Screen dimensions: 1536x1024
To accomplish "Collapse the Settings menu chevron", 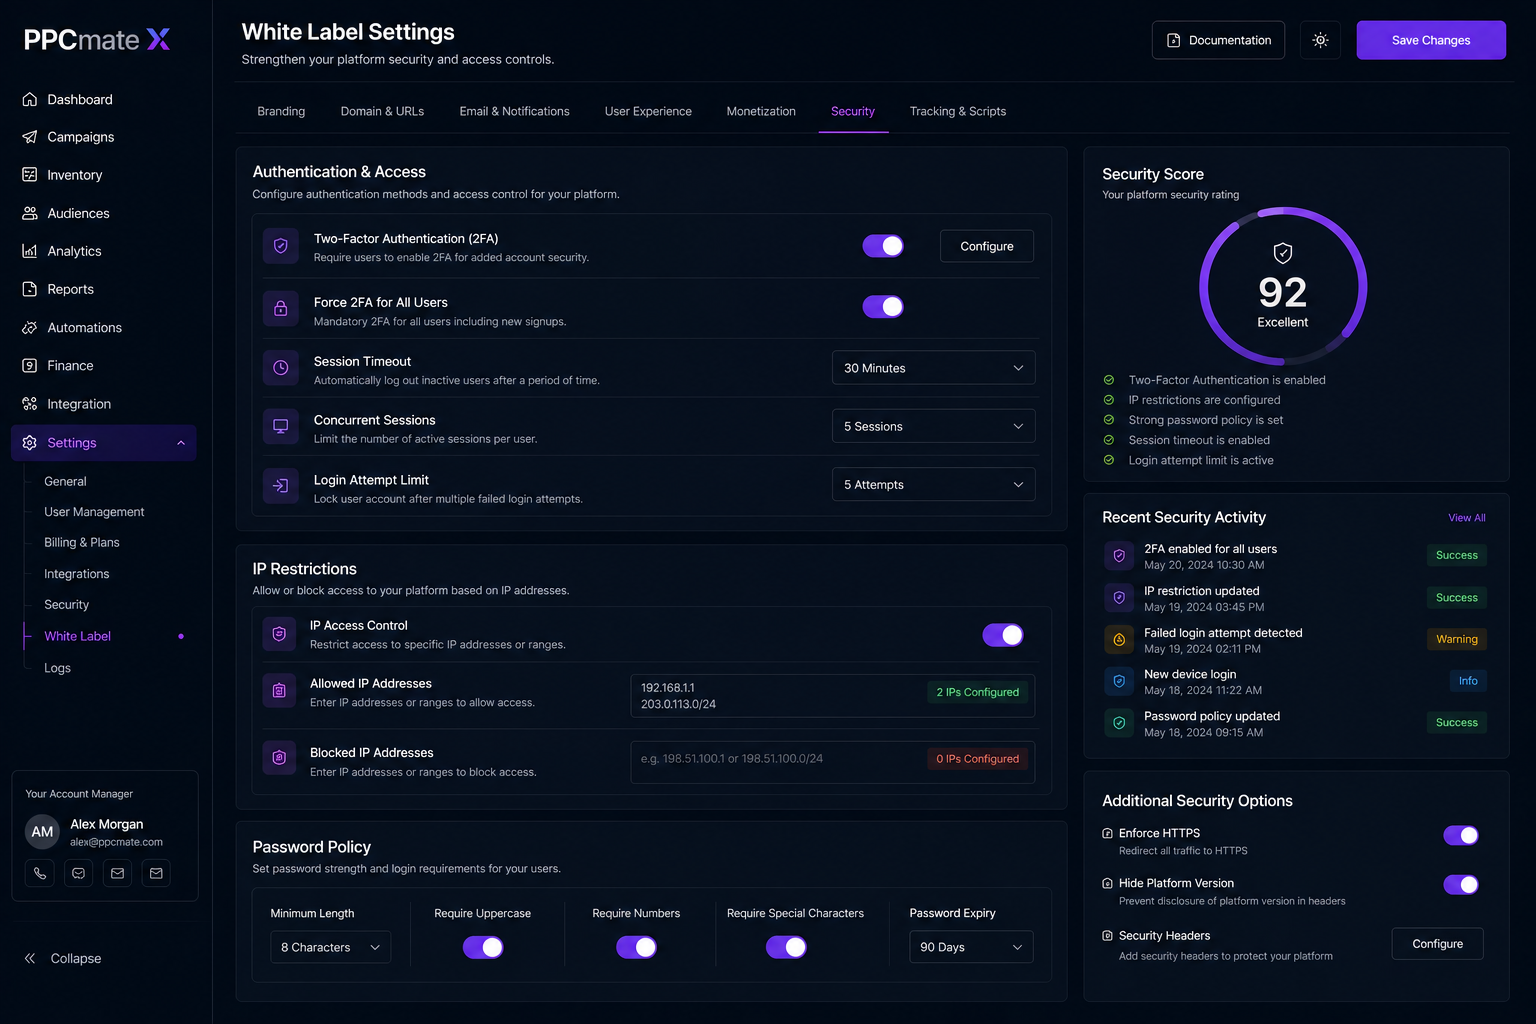I will coord(181,443).
